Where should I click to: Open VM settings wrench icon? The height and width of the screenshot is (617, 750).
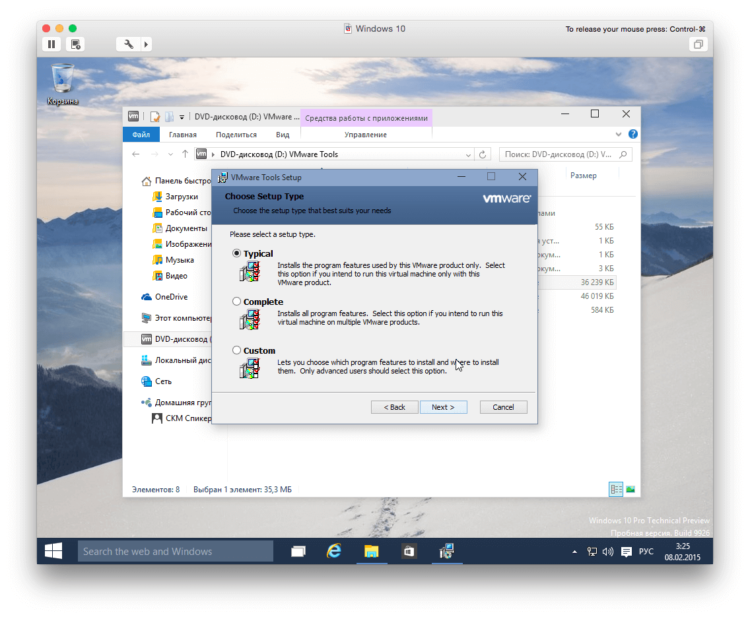pos(129,44)
